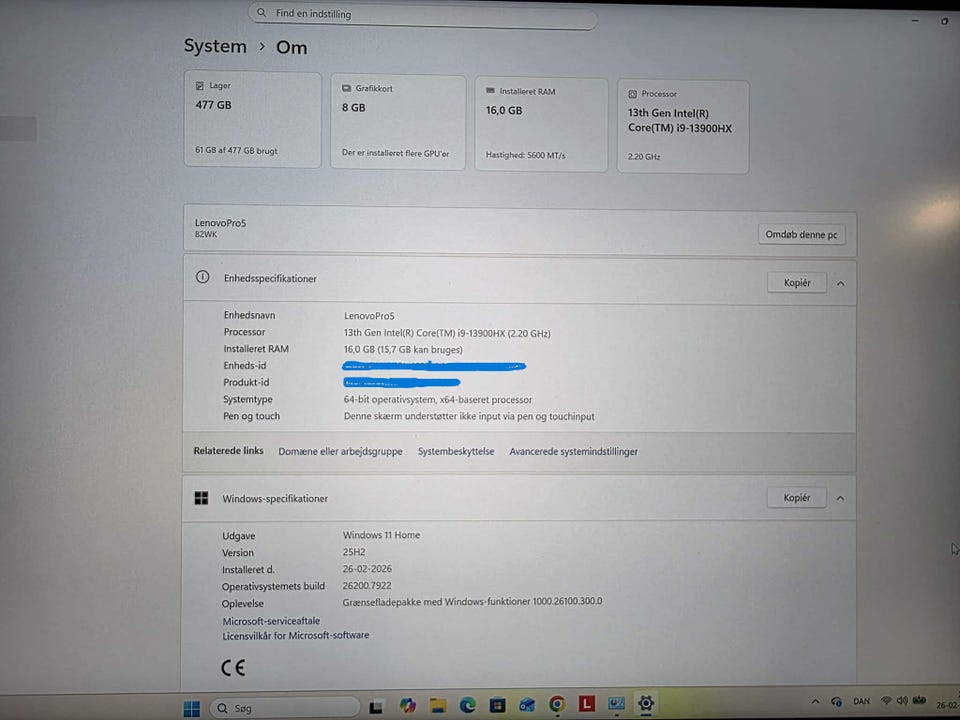Click the security tray icon beside DAN
The image size is (960, 720).
pos(836,702)
